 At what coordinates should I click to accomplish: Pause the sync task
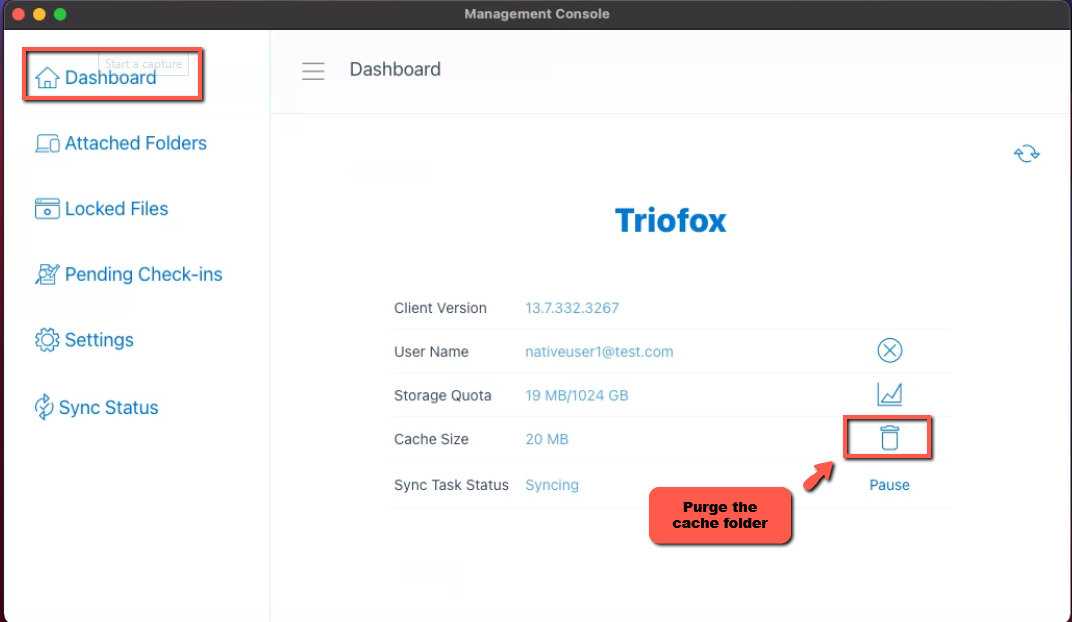[889, 485]
